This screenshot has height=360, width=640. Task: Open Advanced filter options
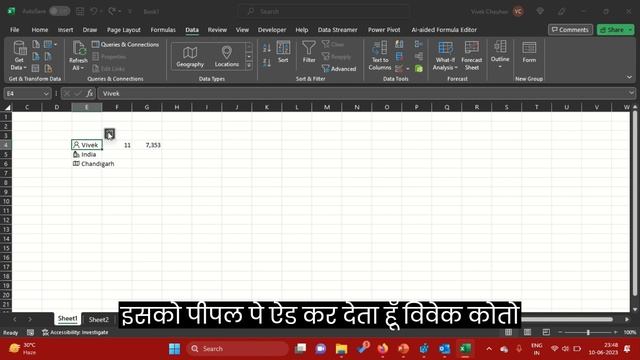tap(339, 69)
